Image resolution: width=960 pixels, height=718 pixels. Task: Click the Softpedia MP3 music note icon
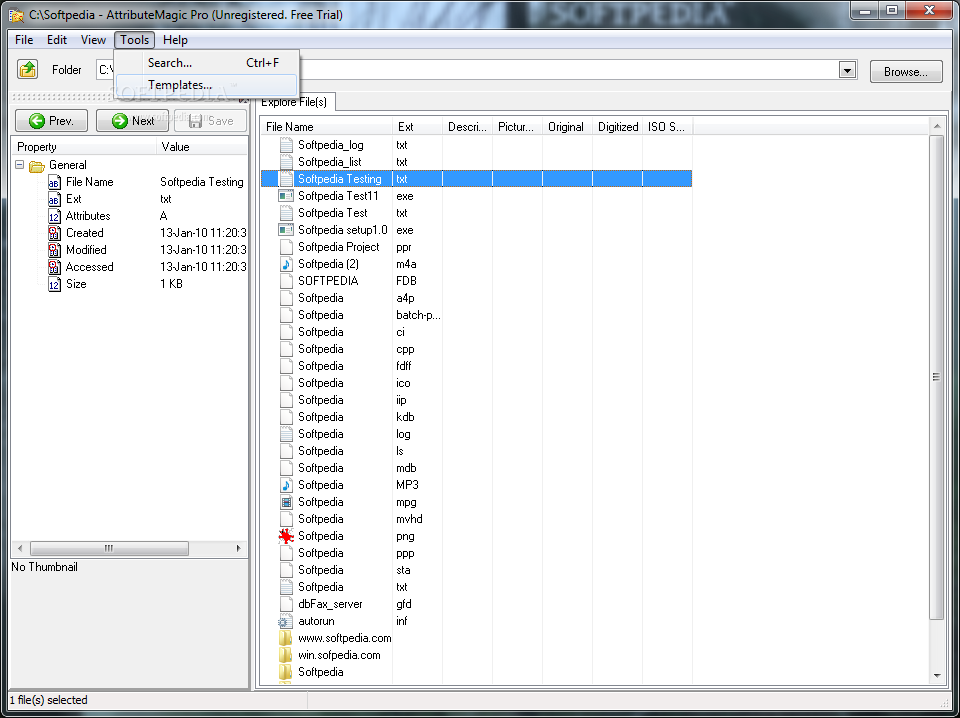pyautogui.click(x=286, y=485)
